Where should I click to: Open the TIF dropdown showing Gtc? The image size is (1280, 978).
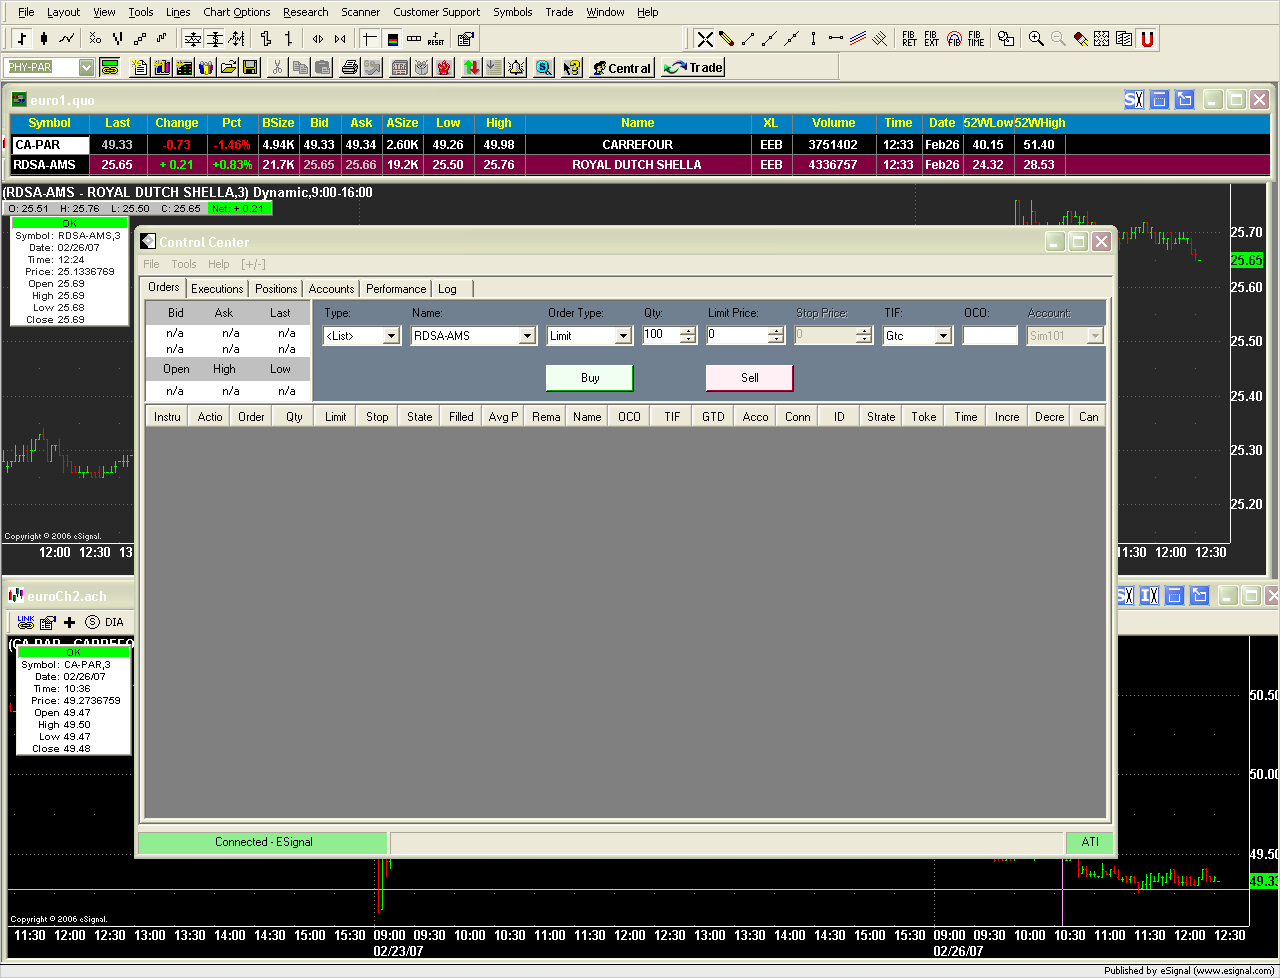point(944,336)
